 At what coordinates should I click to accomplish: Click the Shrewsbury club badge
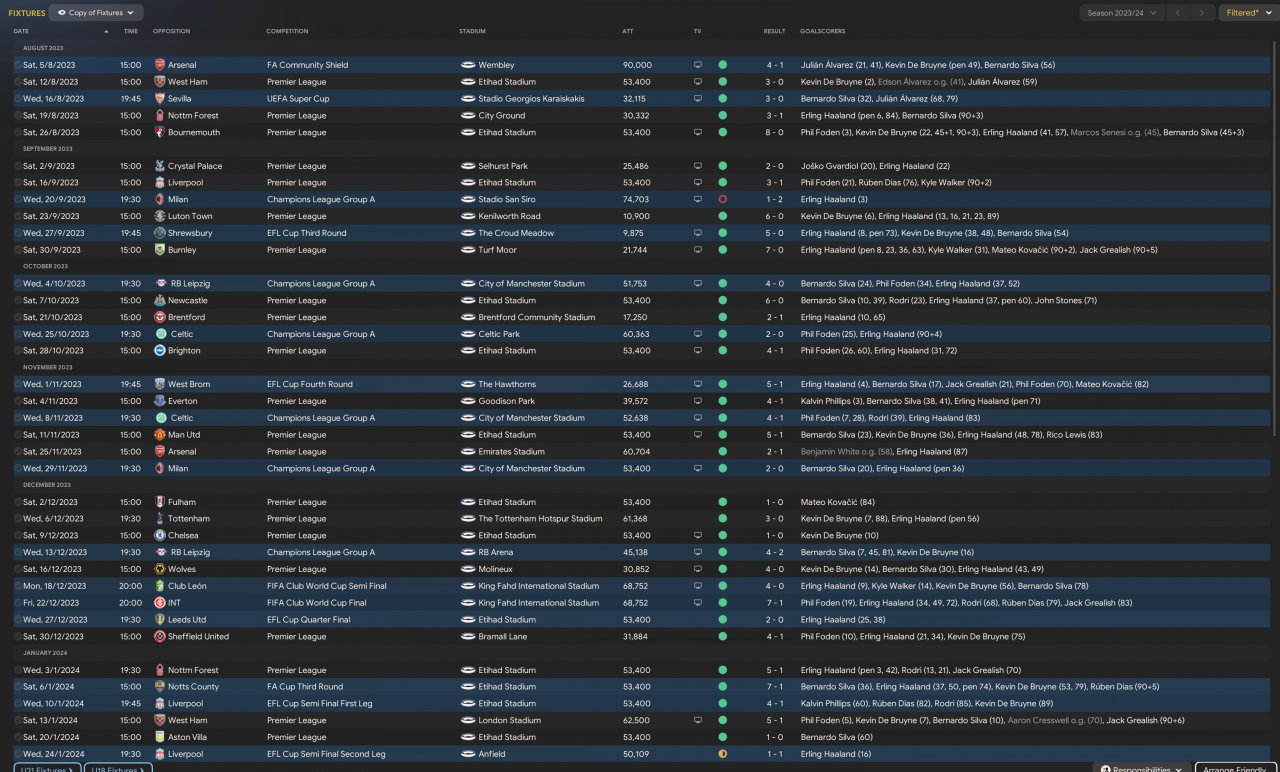[x=159, y=233]
